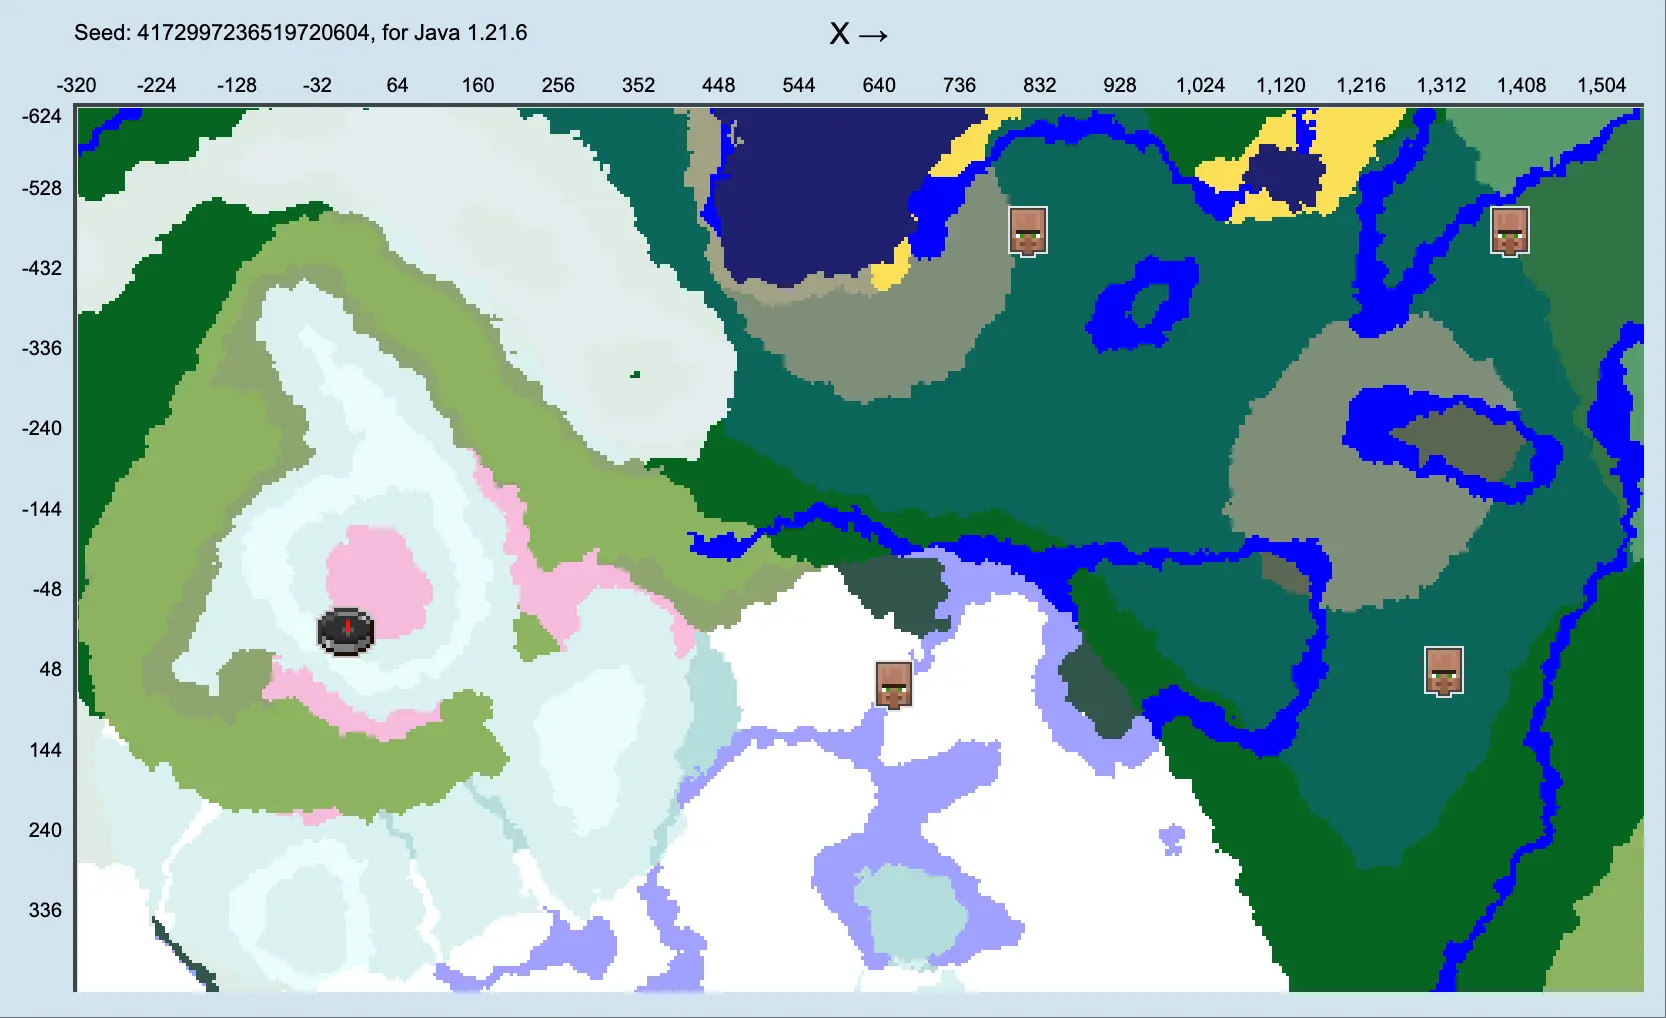Click the -624 z-axis label
Image resolution: width=1666 pixels, height=1018 pixels.
pyautogui.click(x=42, y=116)
